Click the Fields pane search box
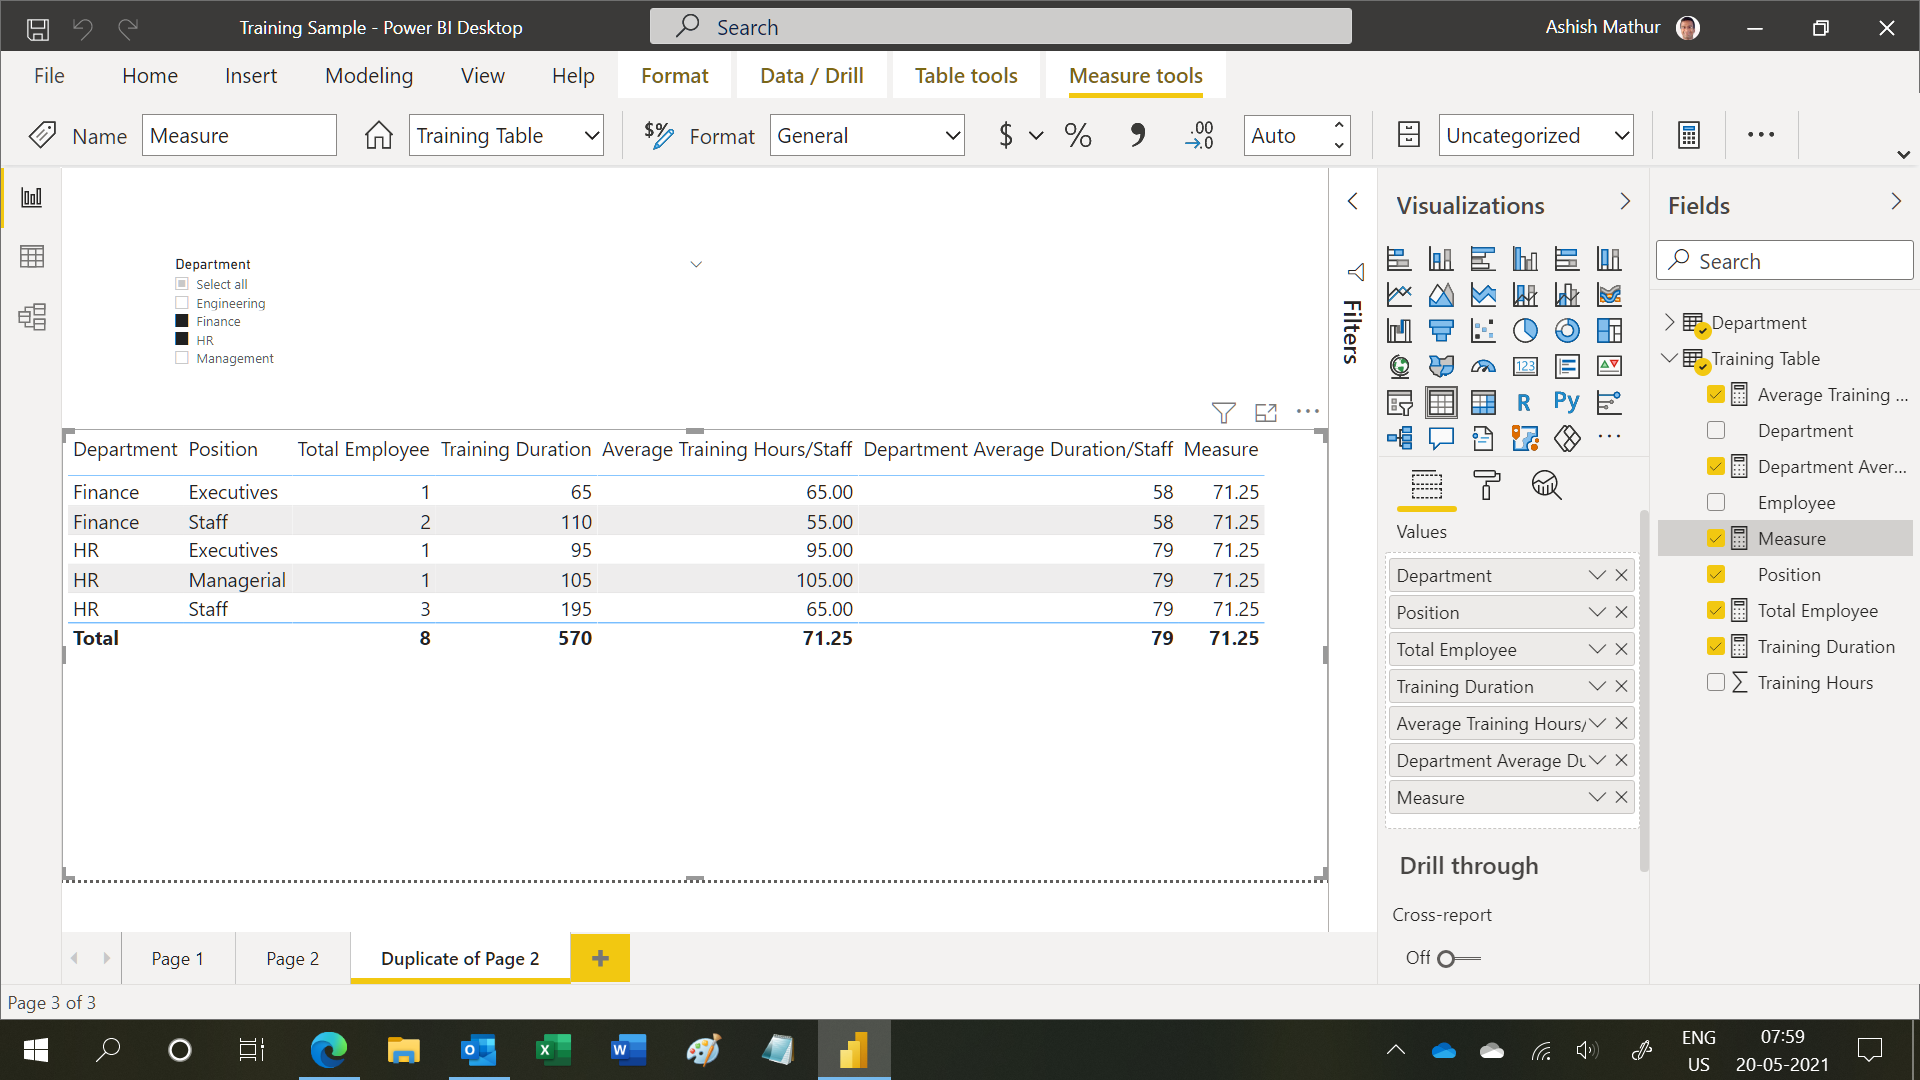 1785,261
